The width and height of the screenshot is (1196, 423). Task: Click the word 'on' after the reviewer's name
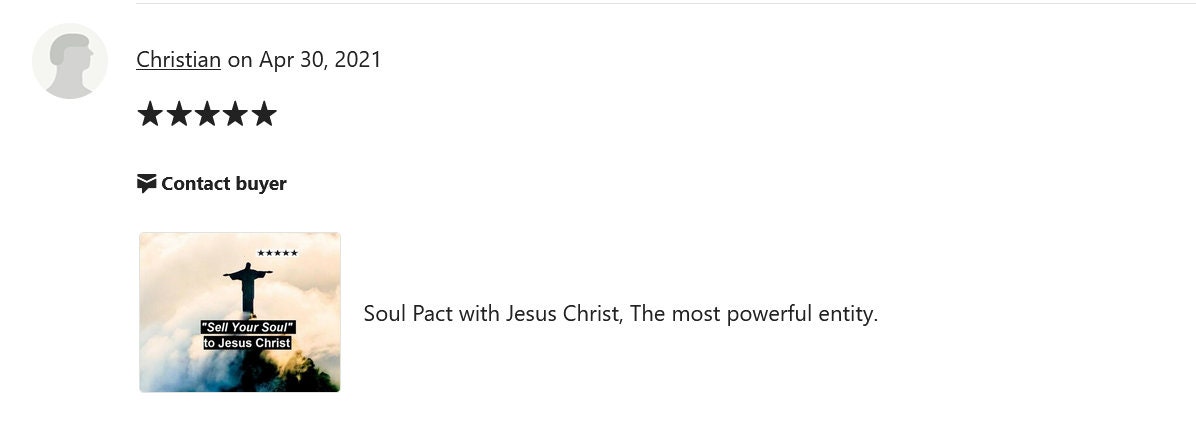click(x=240, y=60)
